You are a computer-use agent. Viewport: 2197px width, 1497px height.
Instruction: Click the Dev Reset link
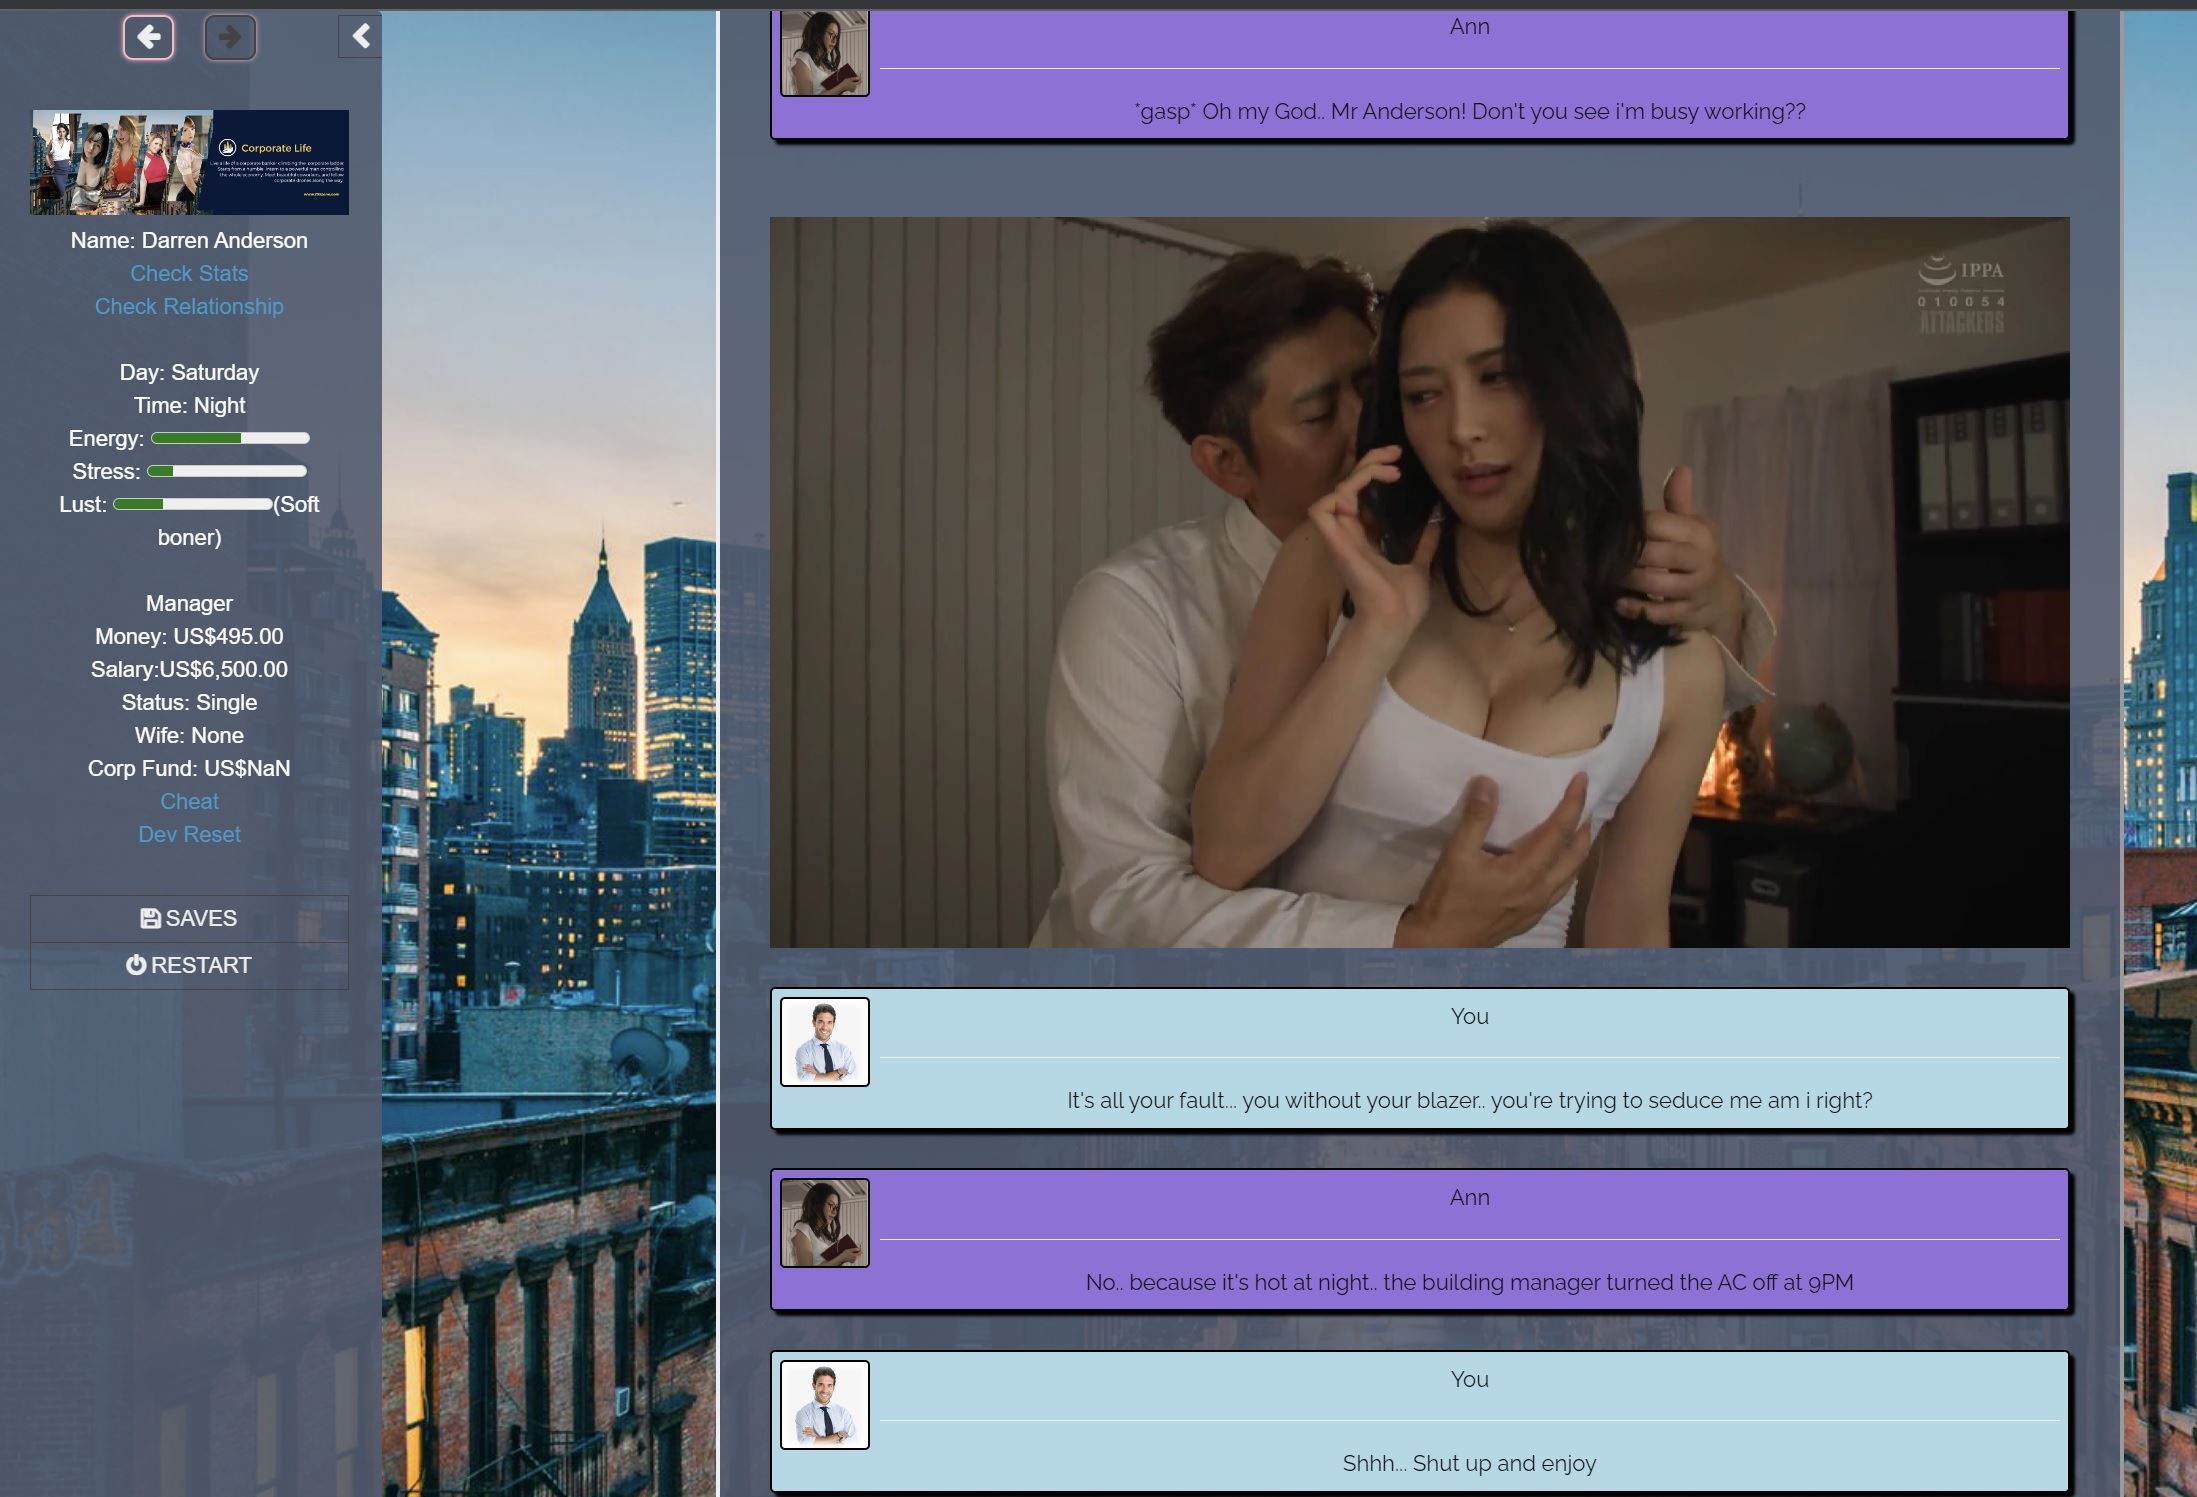(x=189, y=834)
